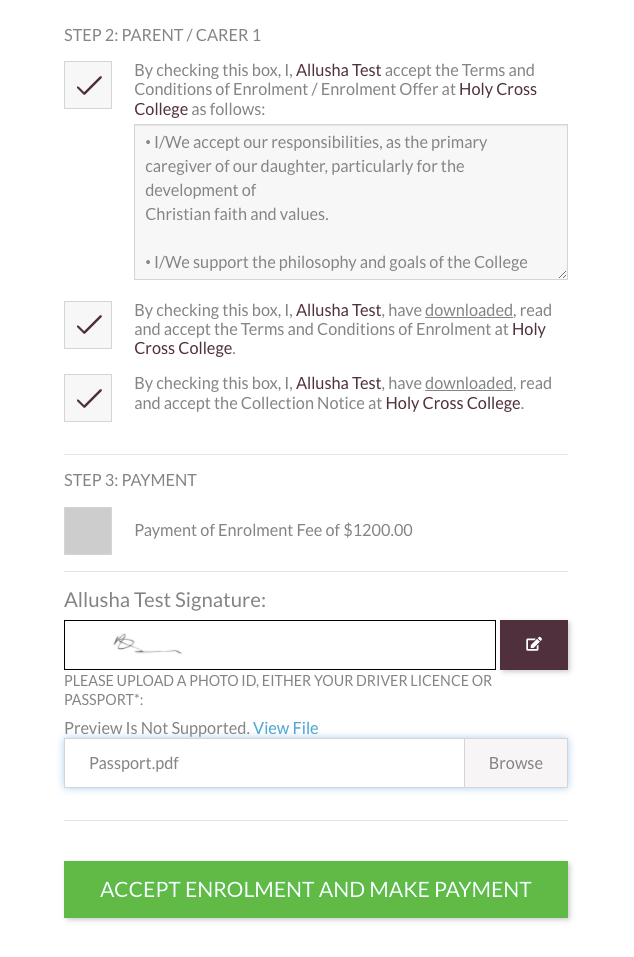Open the Collection Notice "downloaded" link
This screenshot has height=957, width=634.
point(469,383)
